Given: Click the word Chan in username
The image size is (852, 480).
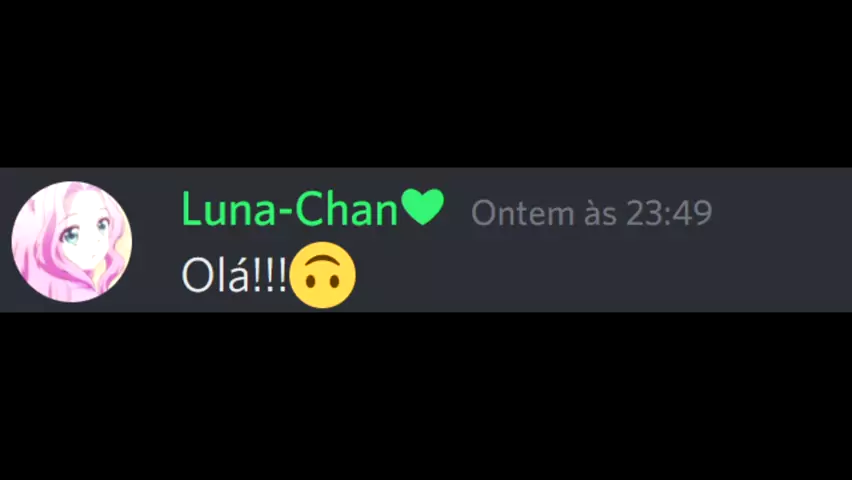Looking at the screenshot, I should (x=348, y=210).
